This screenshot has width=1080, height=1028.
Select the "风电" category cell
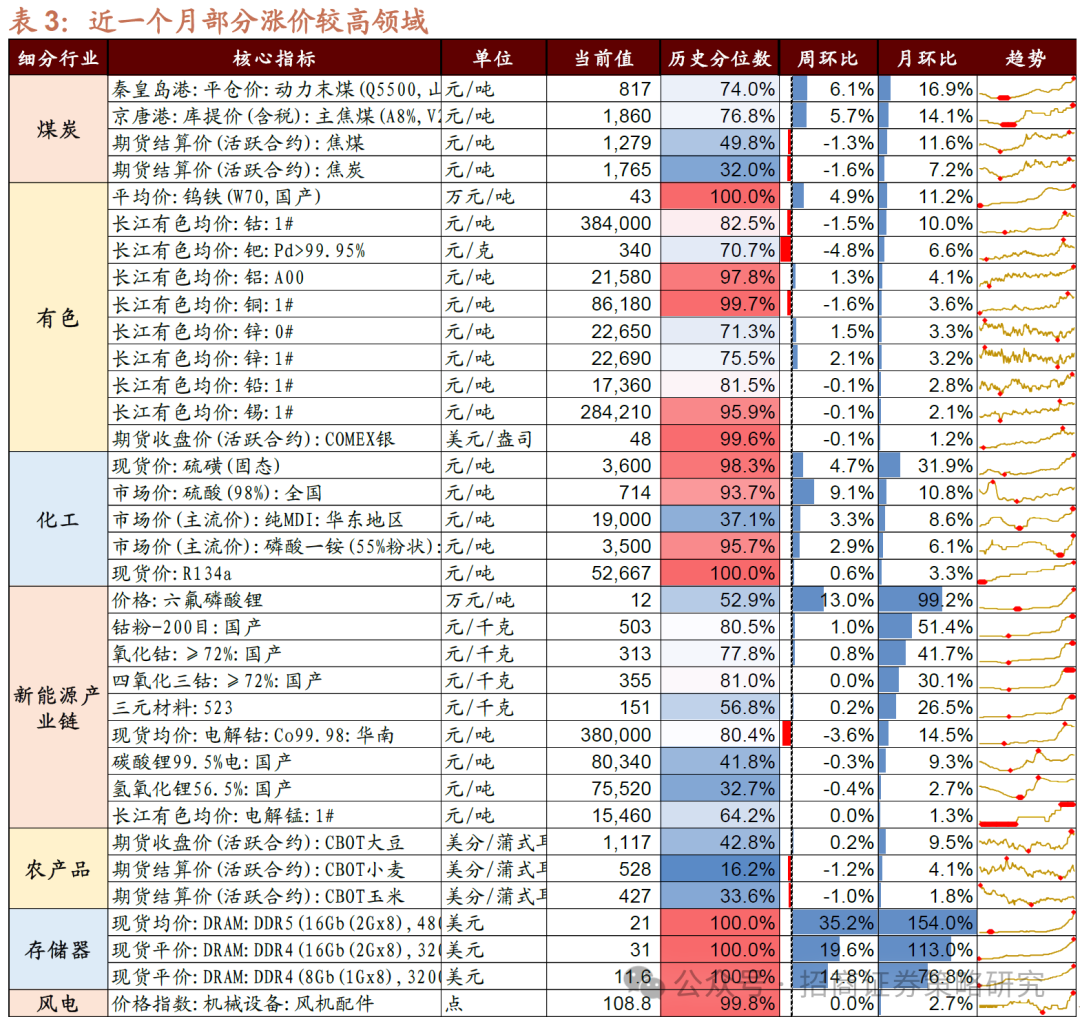(58, 1003)
